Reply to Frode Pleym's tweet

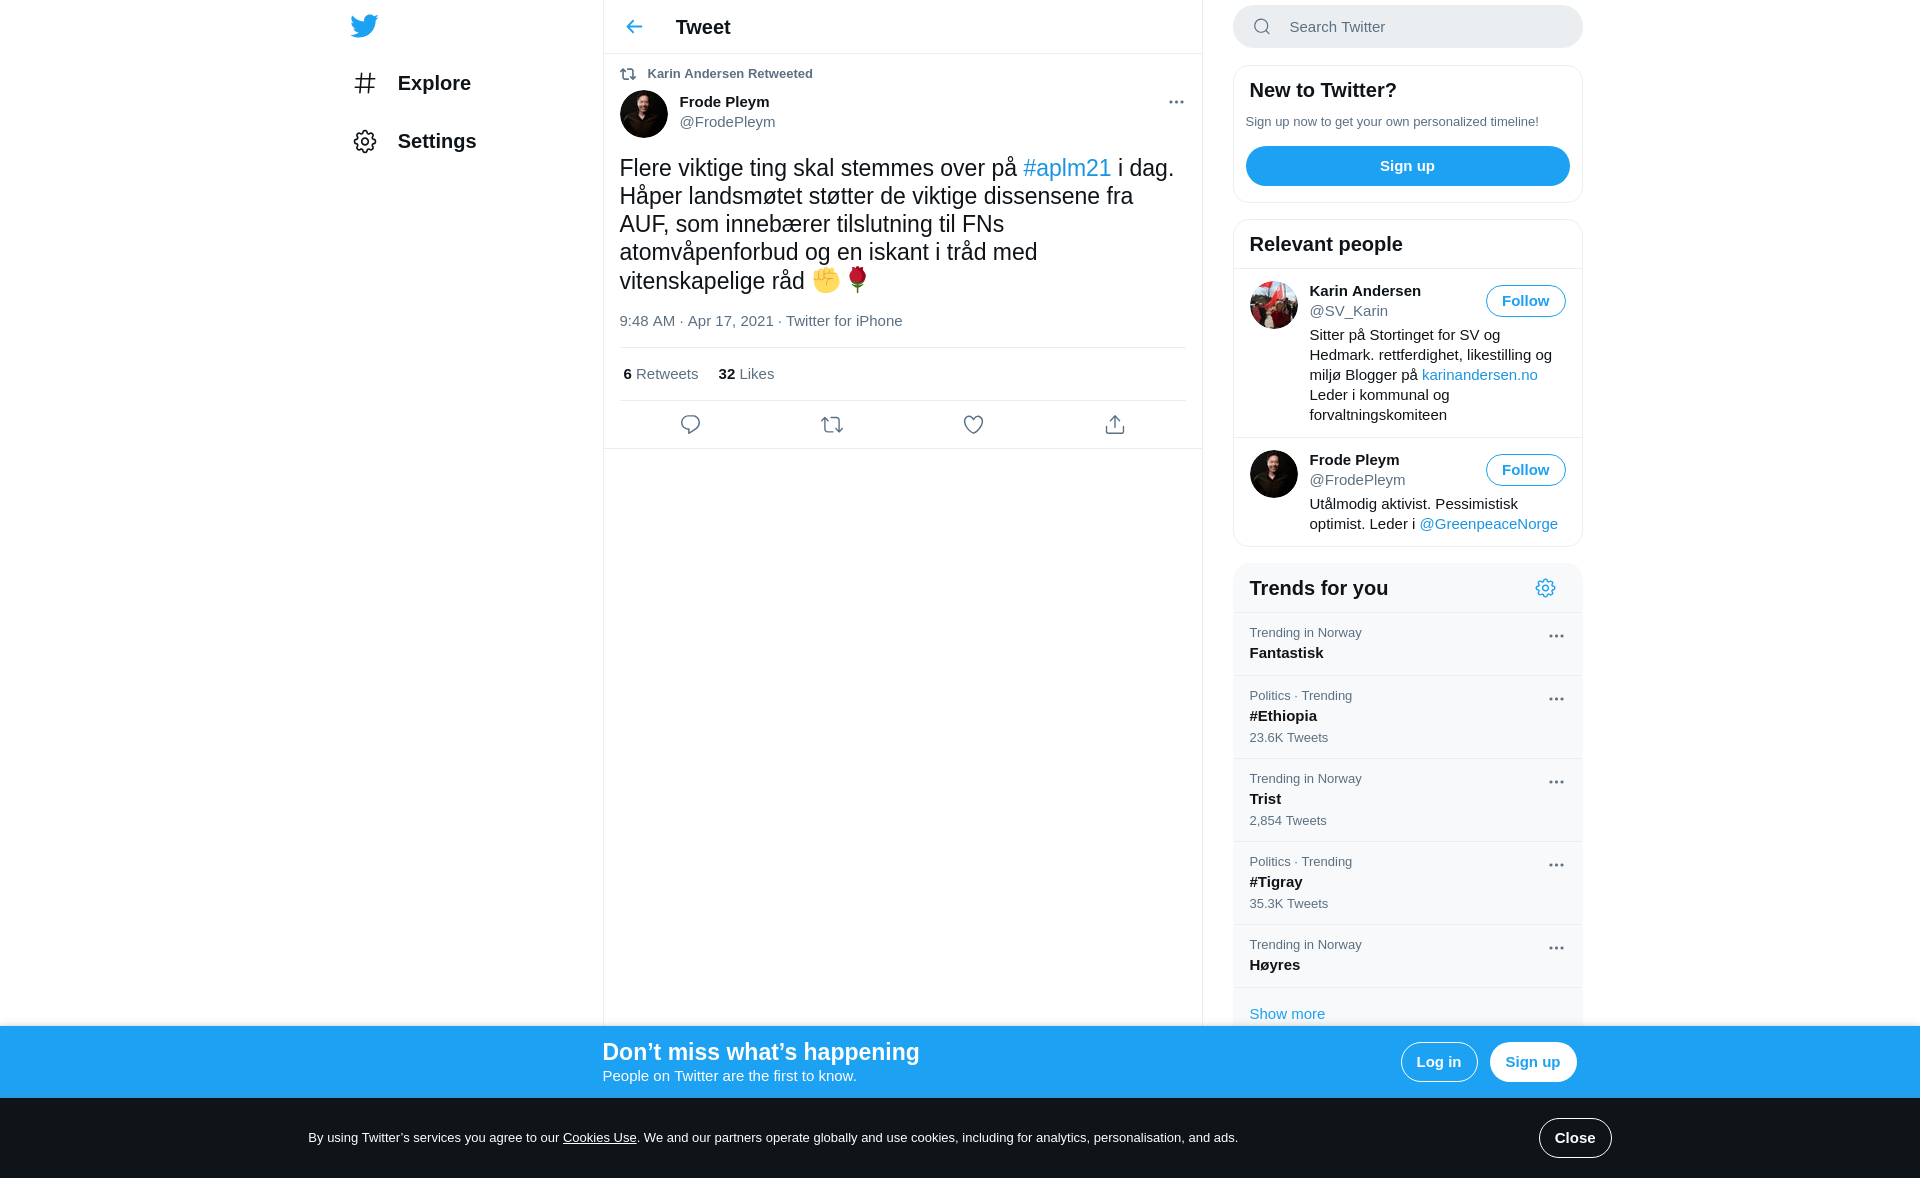pyautogui.click(x=690, y=425)
